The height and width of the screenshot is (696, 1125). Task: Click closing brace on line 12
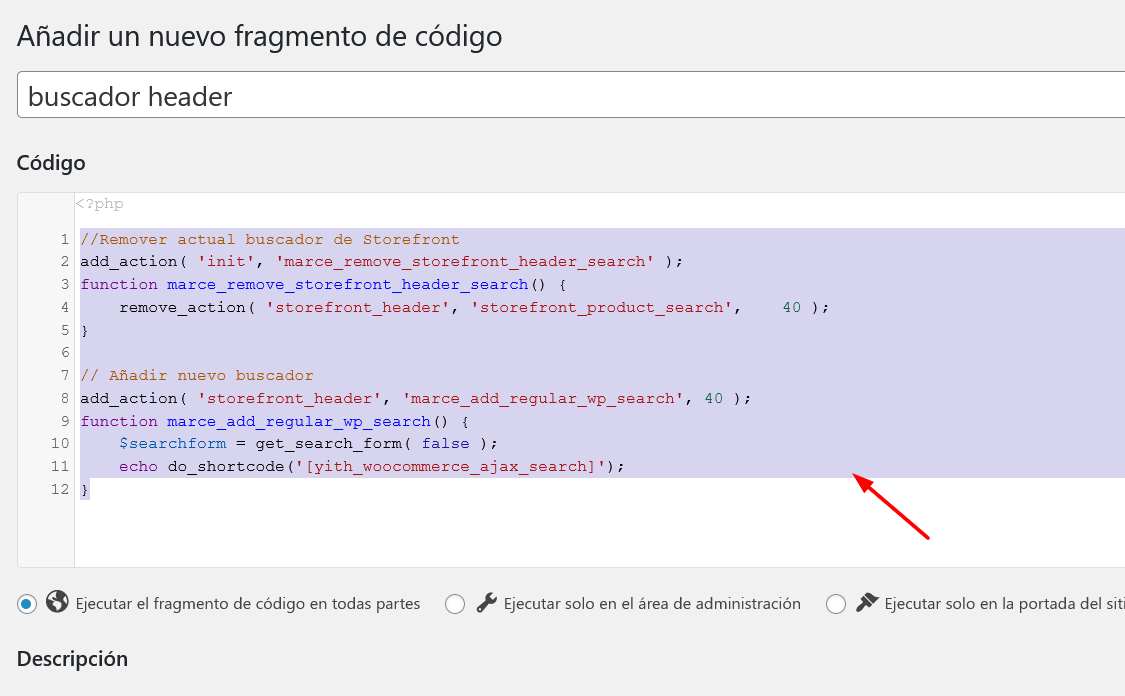(x=85, y=489)
